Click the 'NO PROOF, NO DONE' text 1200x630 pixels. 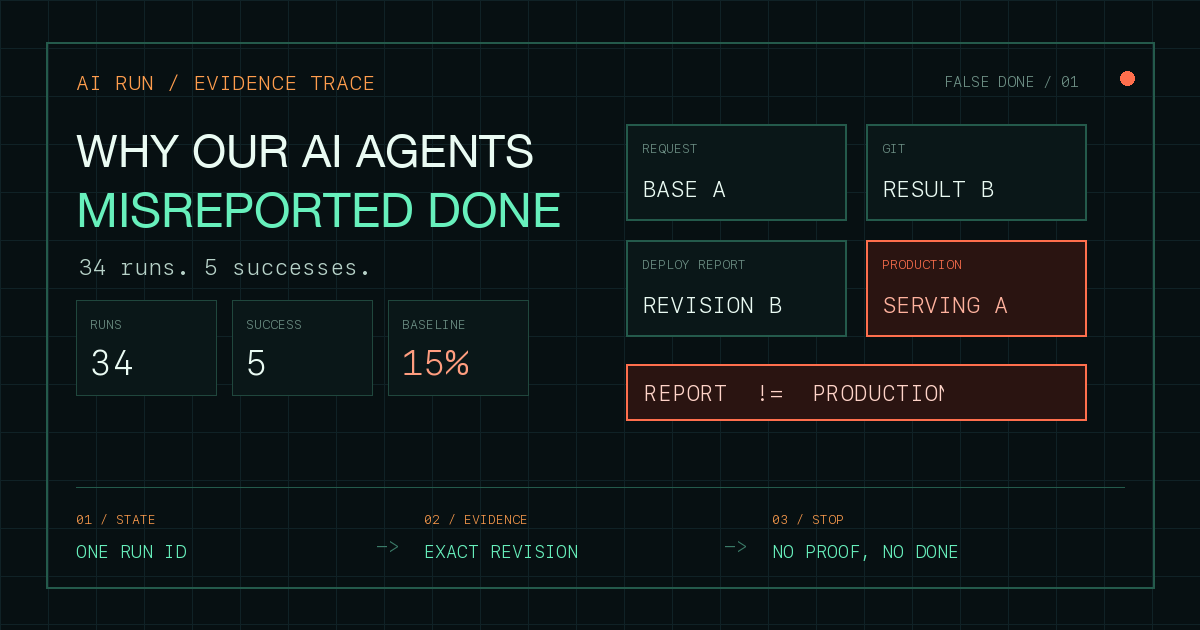865,552
